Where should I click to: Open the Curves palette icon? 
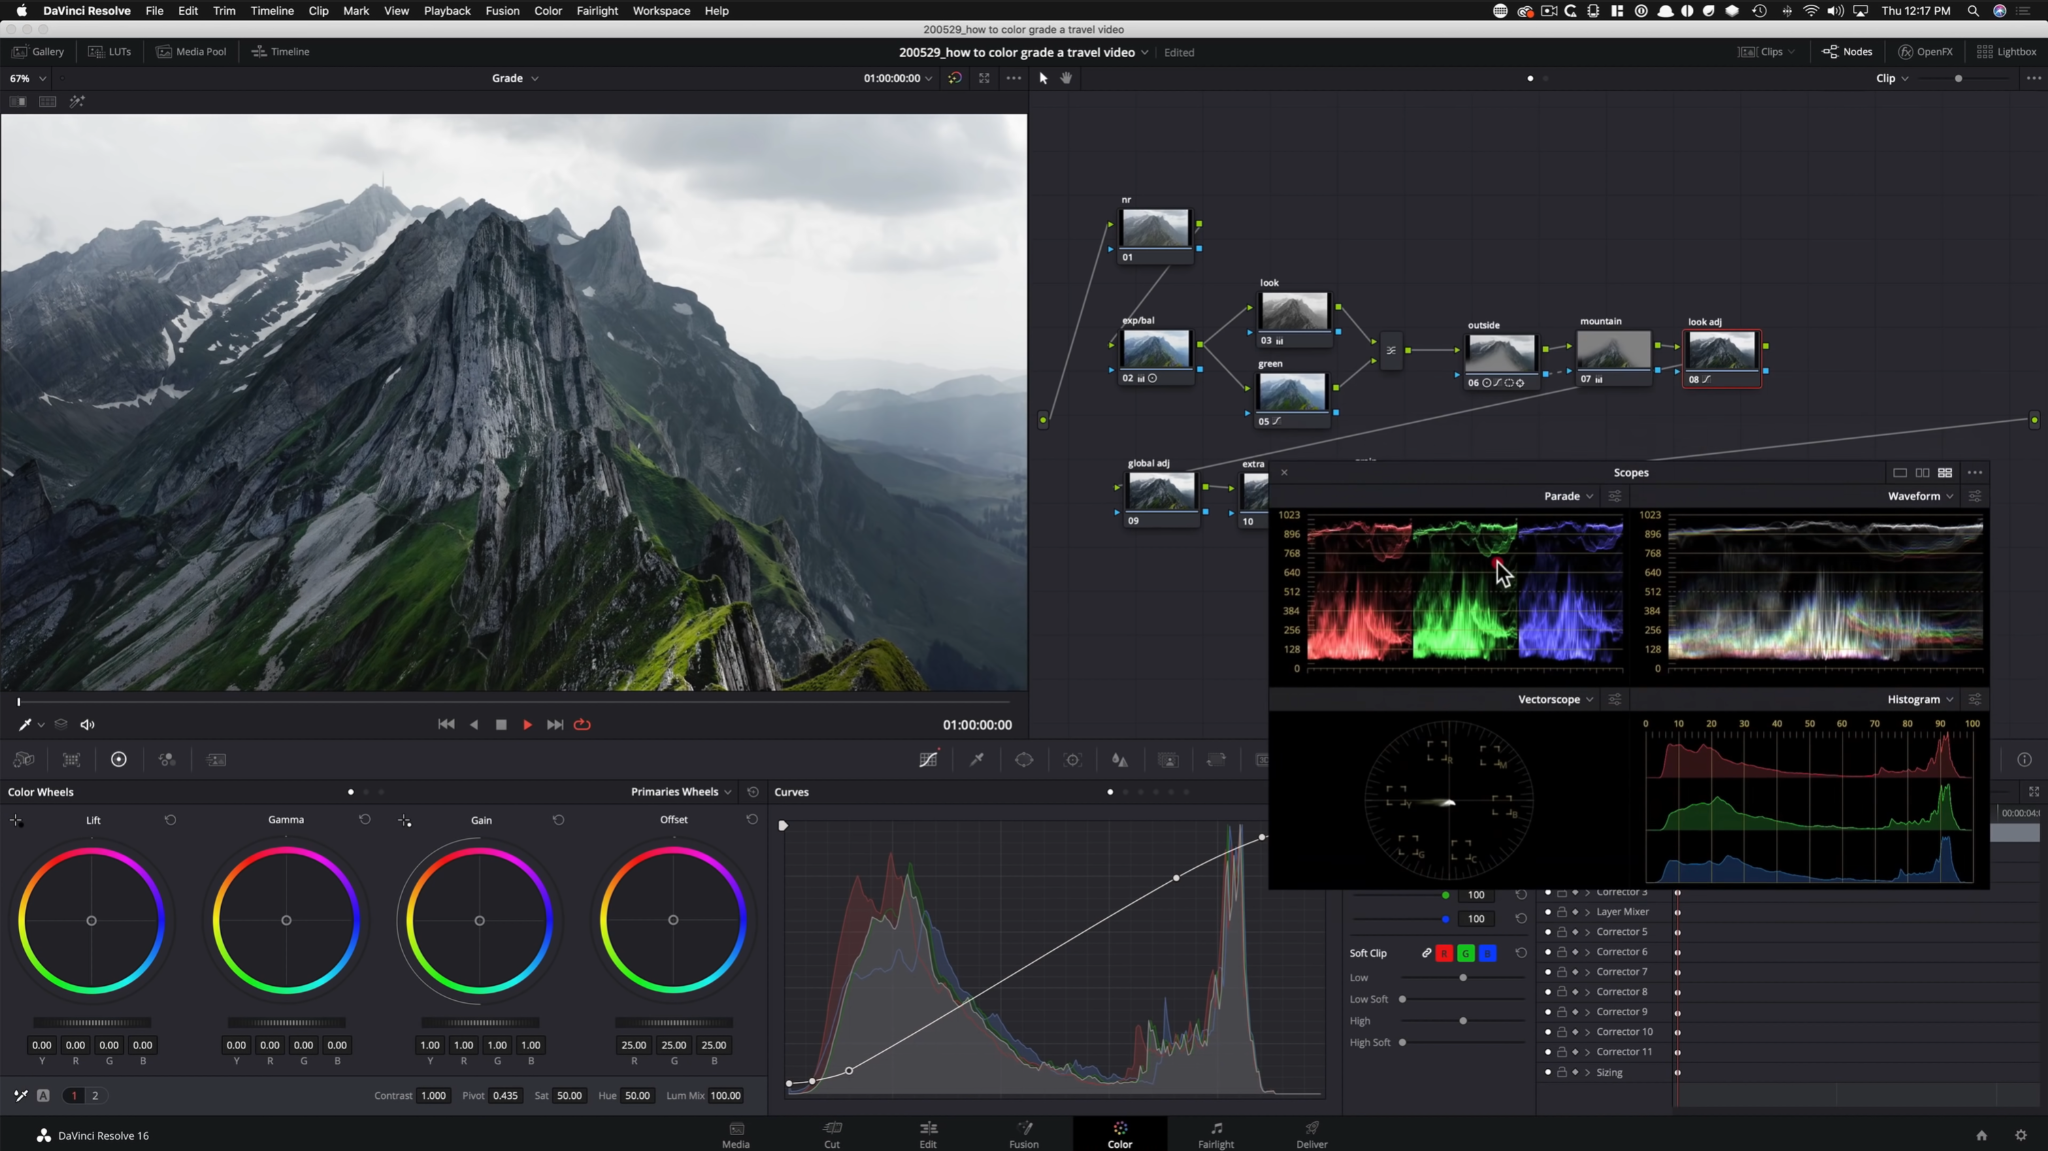pyautogui.click(x=928, y=760)
